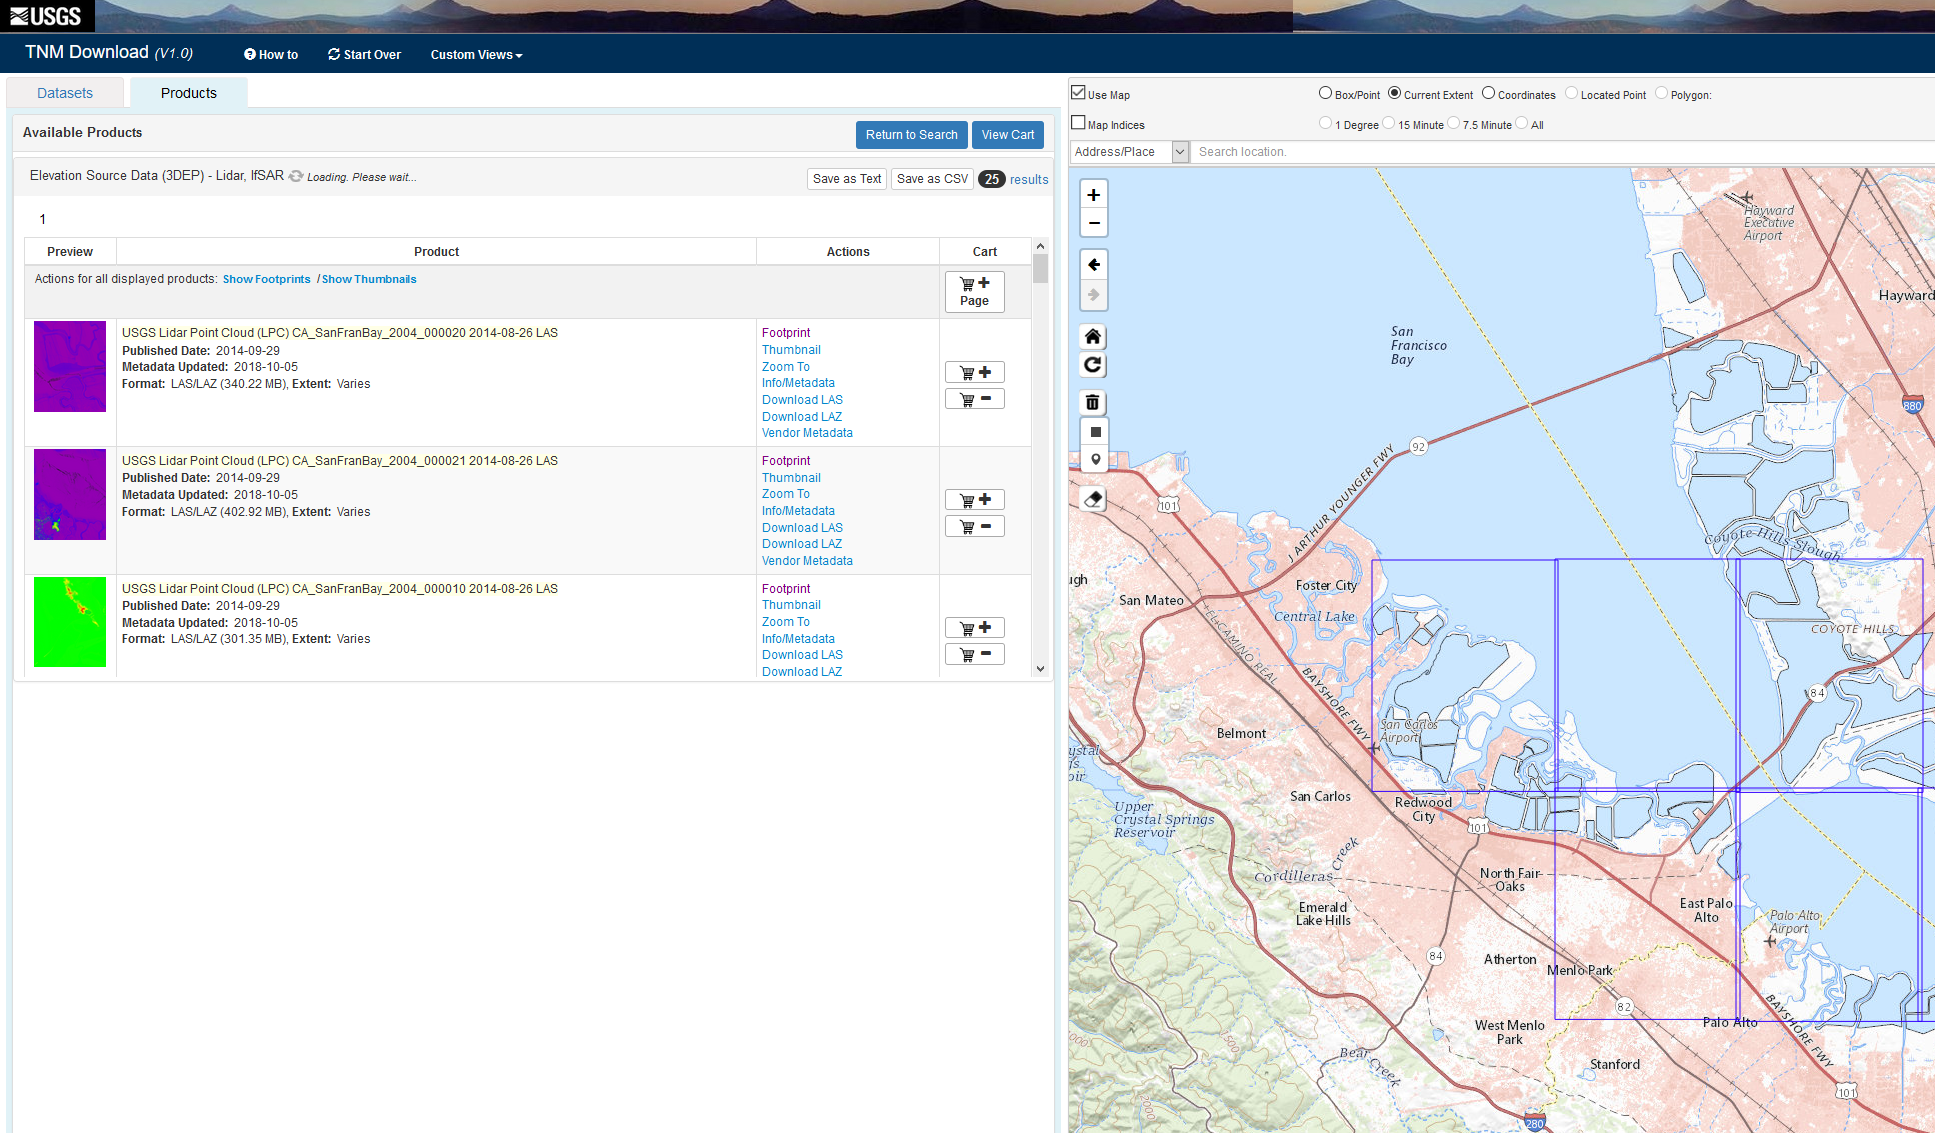Viewport: 1935px width, 1133px height.
Task: Click product list scroll down arrow
Action: pos(1041,669)
